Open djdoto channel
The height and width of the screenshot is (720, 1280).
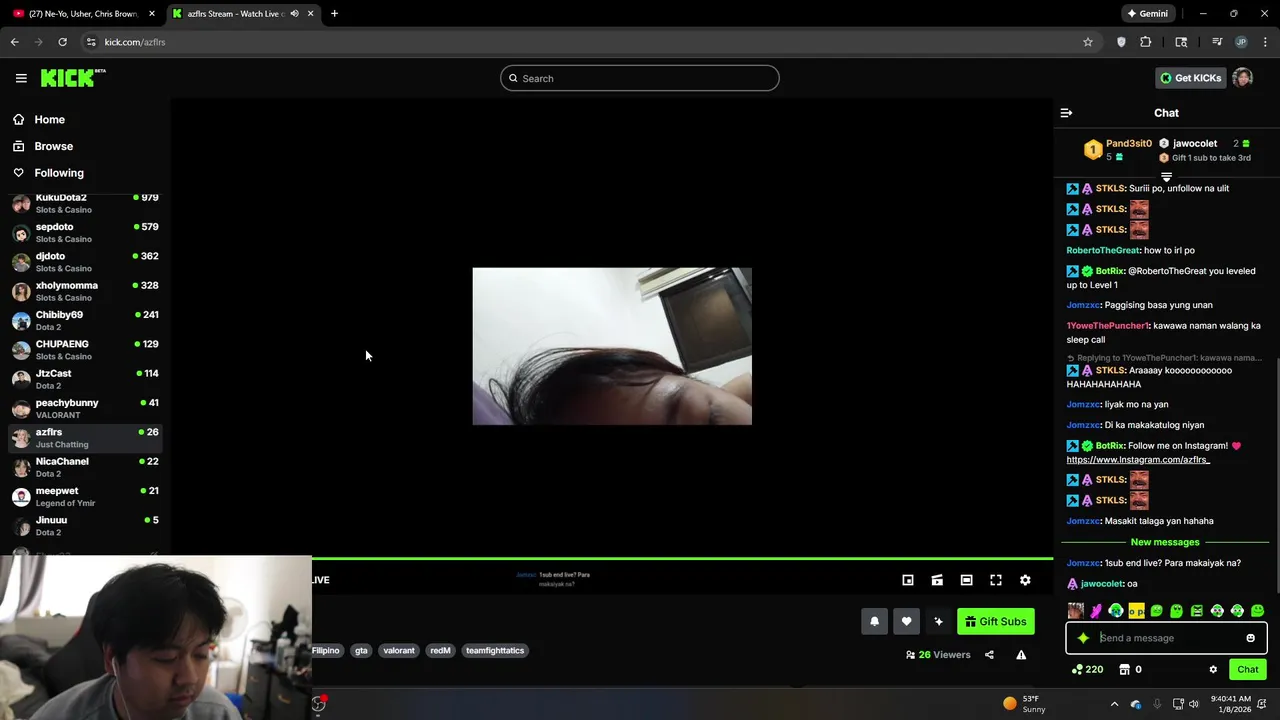click(85, 262)
